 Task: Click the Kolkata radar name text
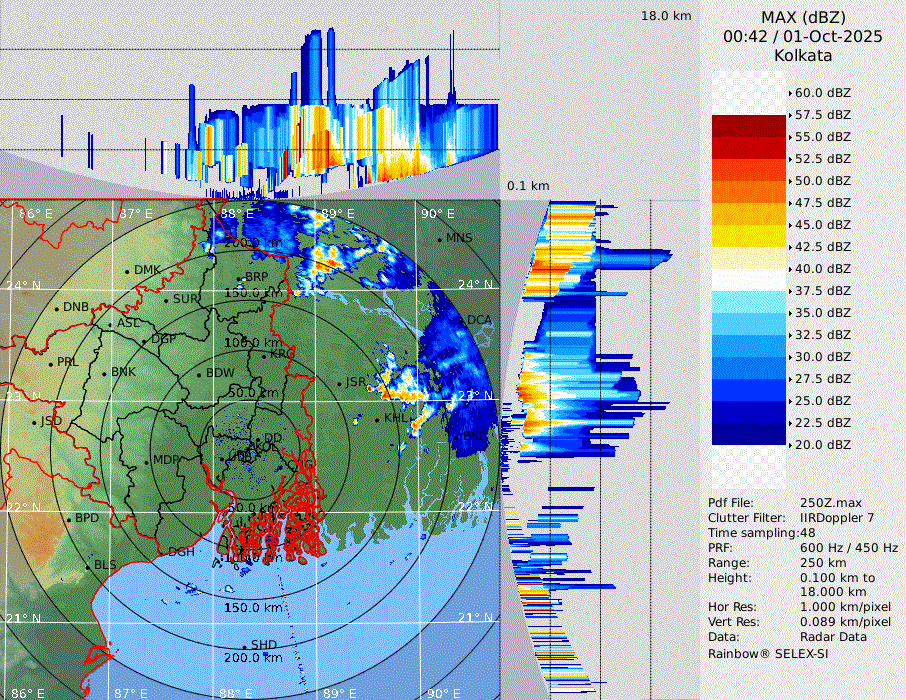[x=803, y=56]
